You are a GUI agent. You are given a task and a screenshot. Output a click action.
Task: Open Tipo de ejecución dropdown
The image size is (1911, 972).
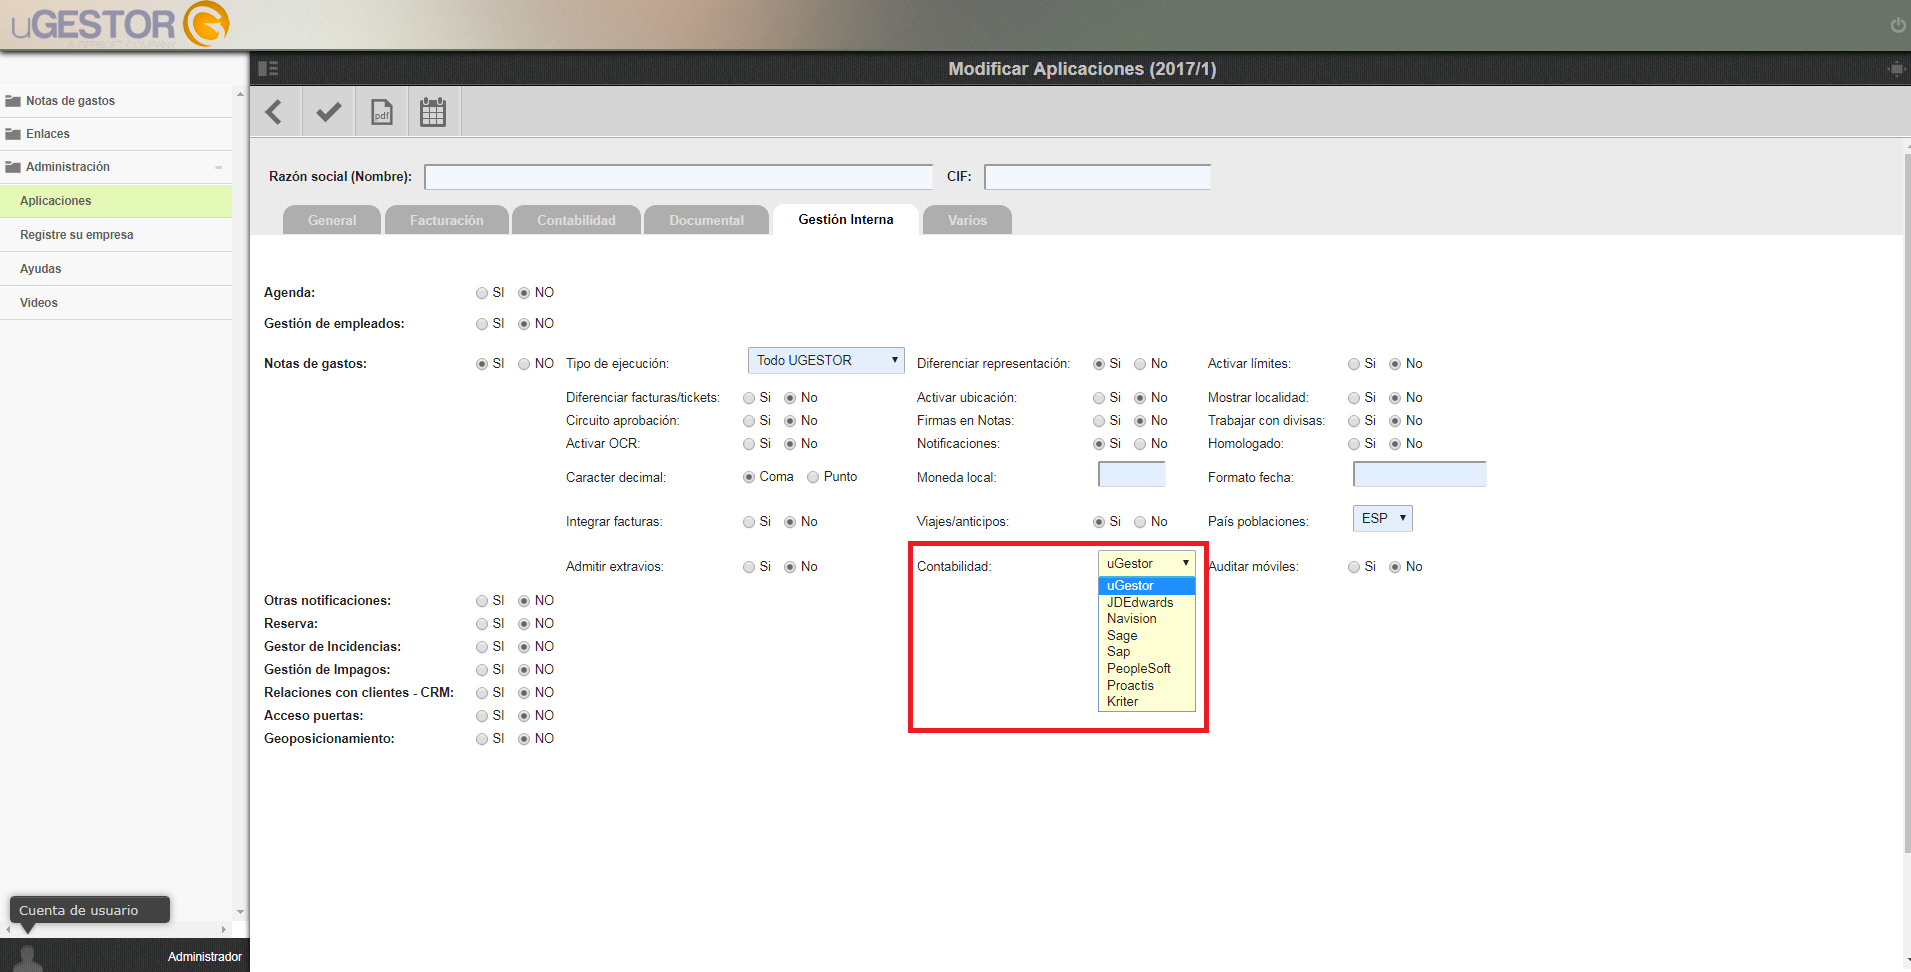point(826,360)
